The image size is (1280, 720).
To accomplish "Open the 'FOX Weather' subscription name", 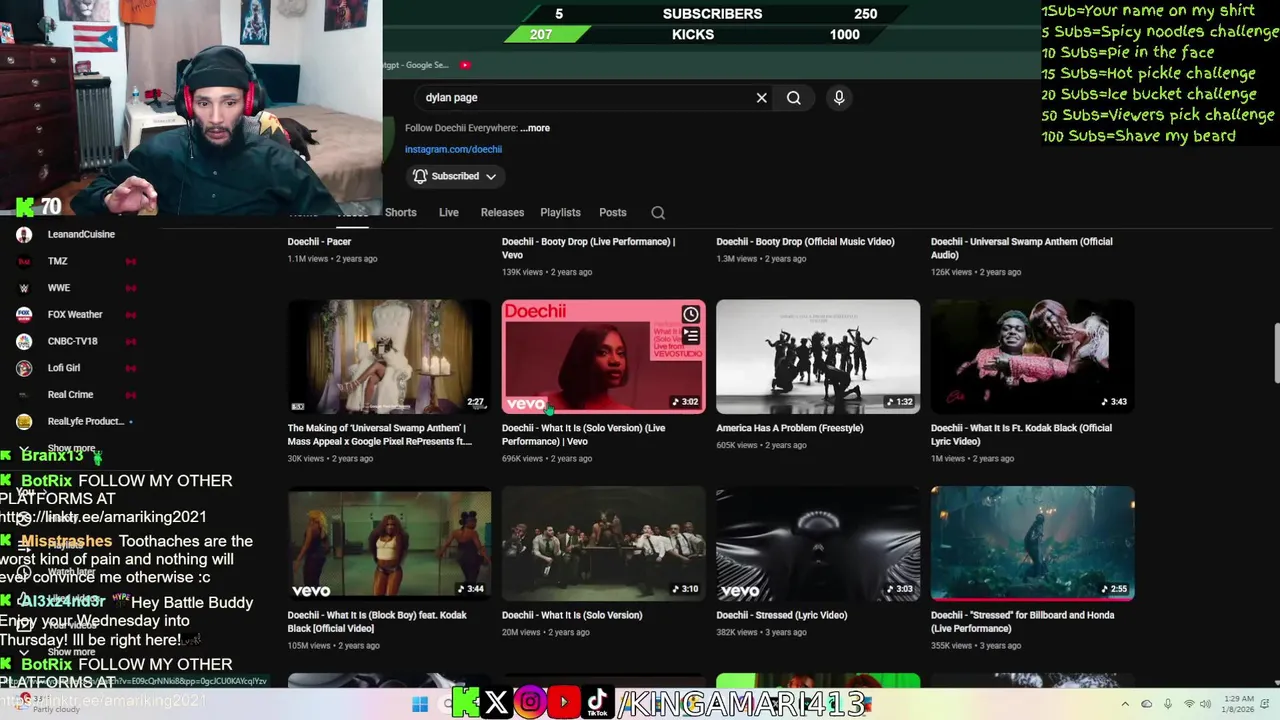I will point(75,314).
